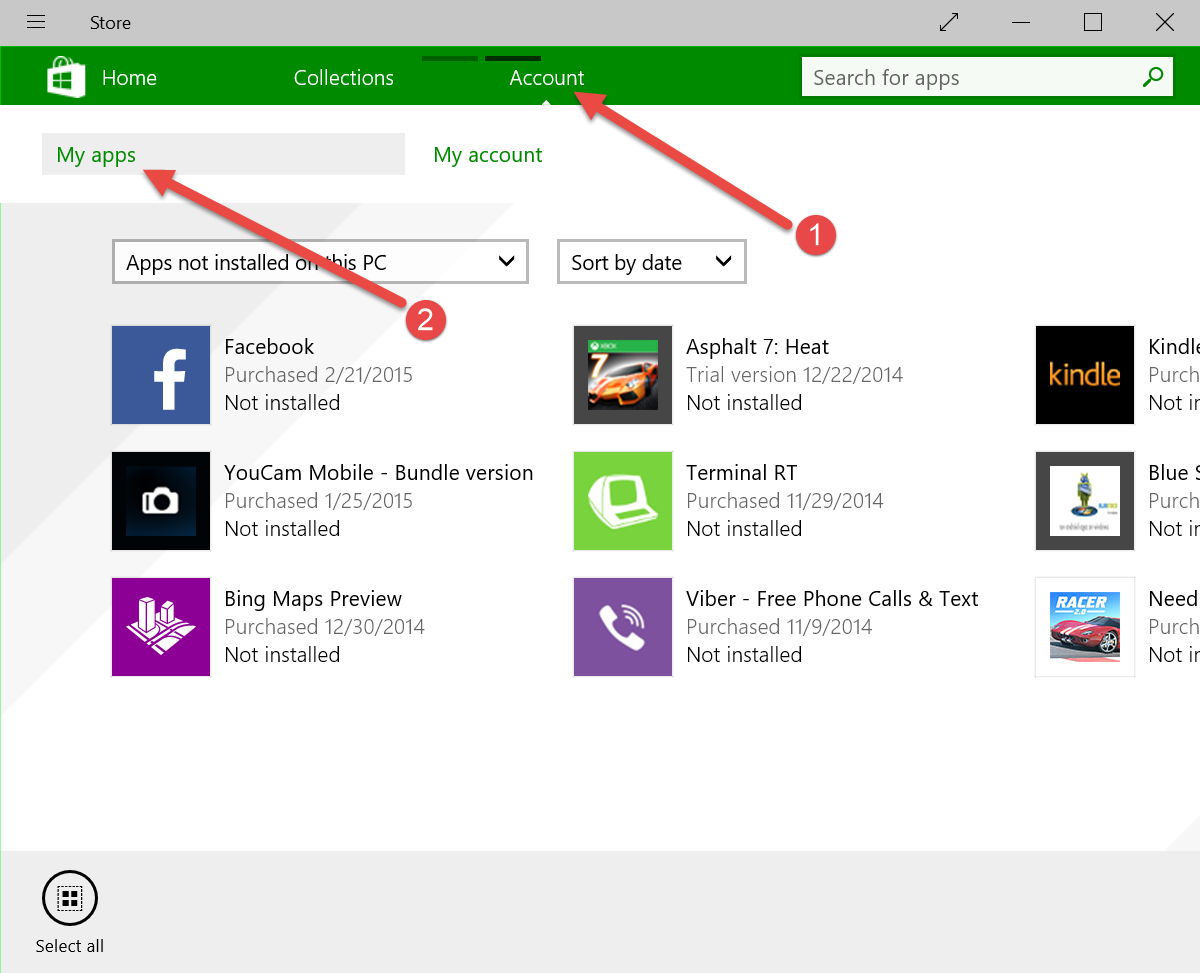Click the Facebook app title

[x=269, y=347]
